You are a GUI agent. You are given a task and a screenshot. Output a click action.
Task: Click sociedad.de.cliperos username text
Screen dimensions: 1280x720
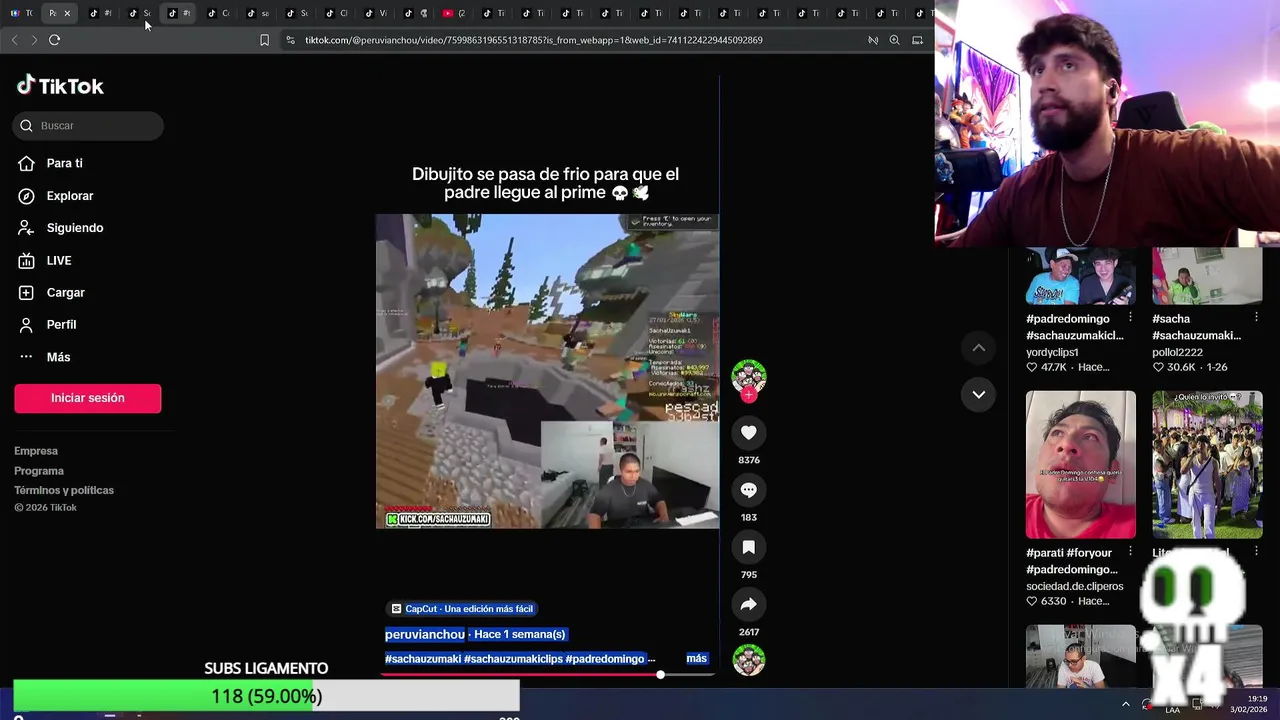pyautogui.click(x=1075, y=586)
